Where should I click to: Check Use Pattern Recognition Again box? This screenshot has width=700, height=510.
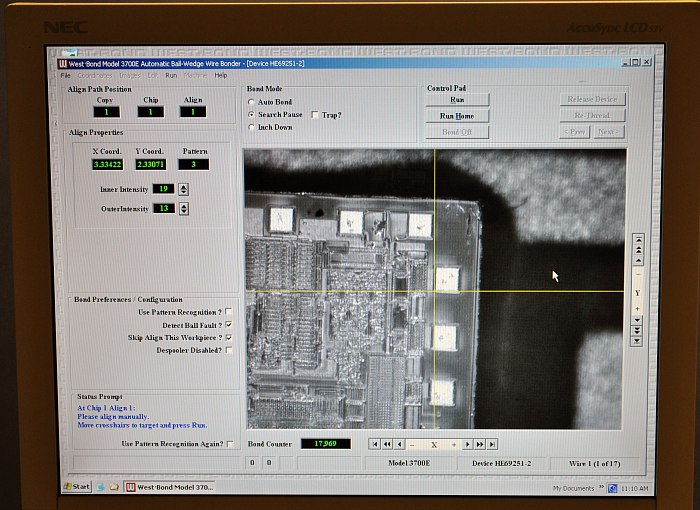point(230,443)
